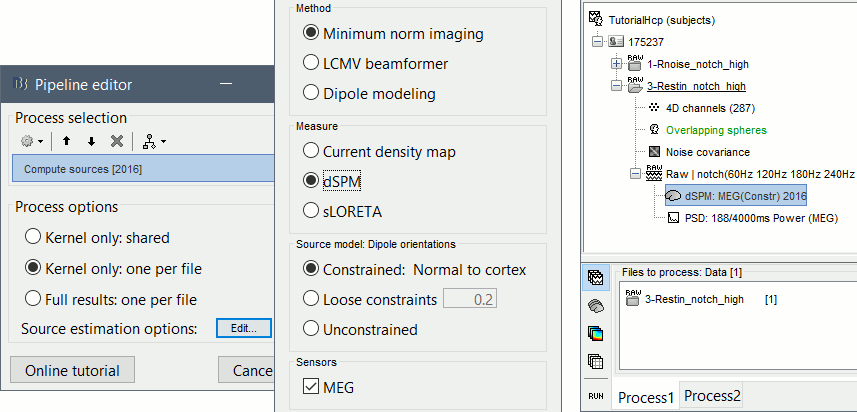857x412 pixels.
Task: Open the gear menu to add a process
Action: click(30, 142)
